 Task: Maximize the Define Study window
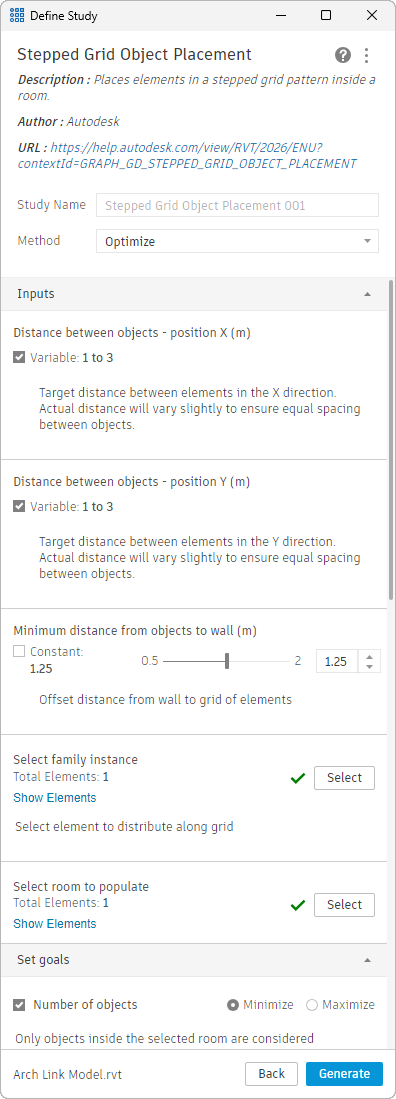(326, 15)
